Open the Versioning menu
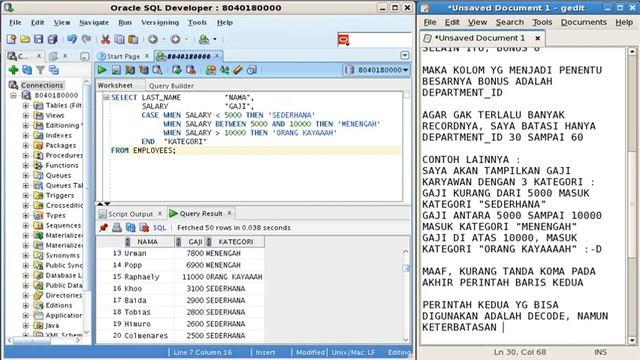 click(x=160, y=22)
